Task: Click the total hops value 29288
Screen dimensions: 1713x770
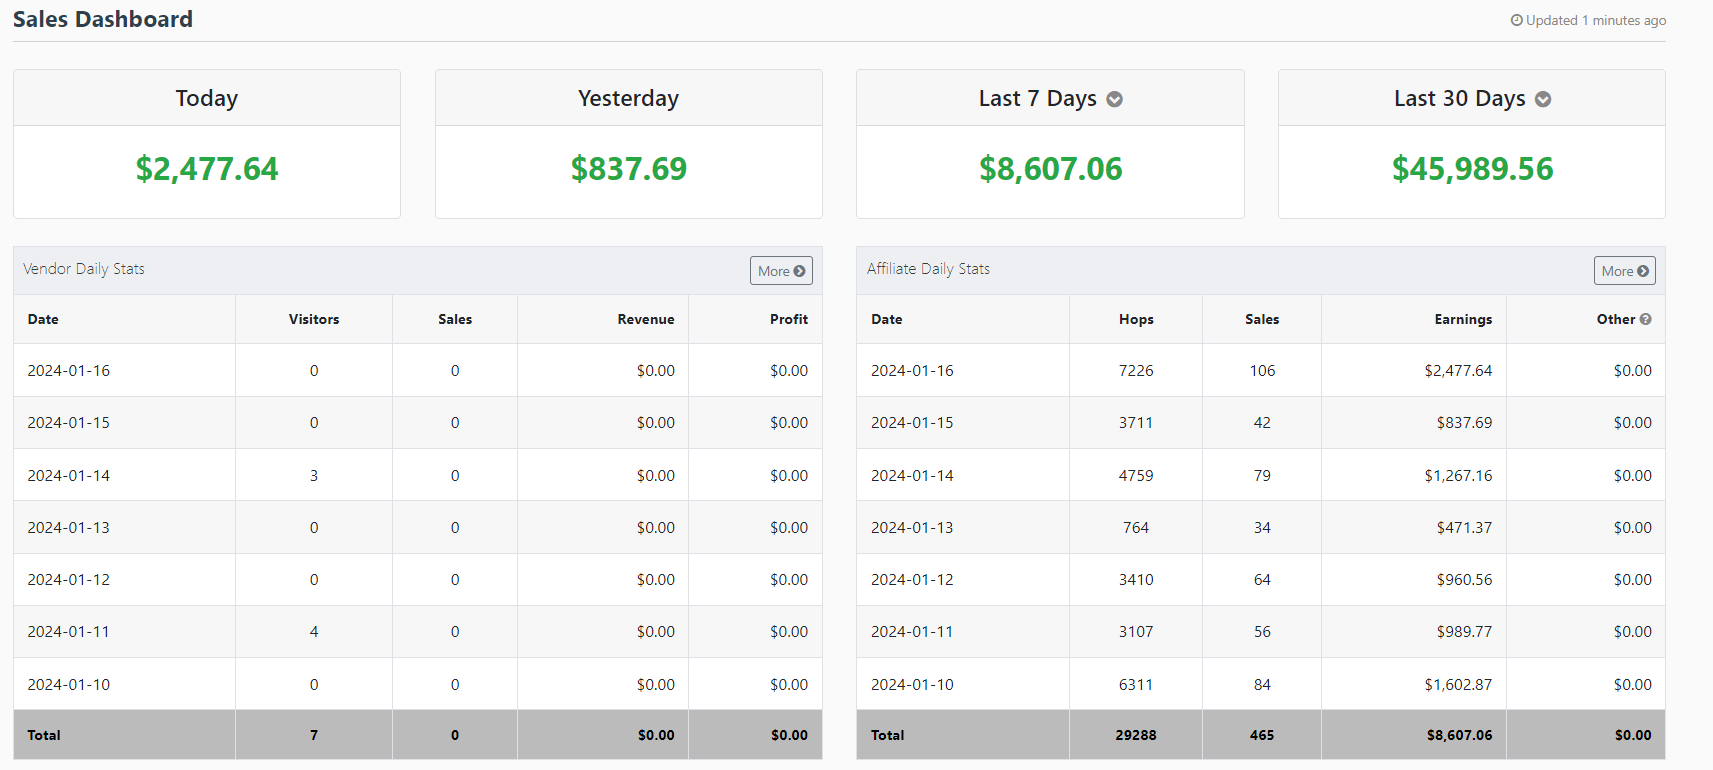Action: coord(1136,735)
